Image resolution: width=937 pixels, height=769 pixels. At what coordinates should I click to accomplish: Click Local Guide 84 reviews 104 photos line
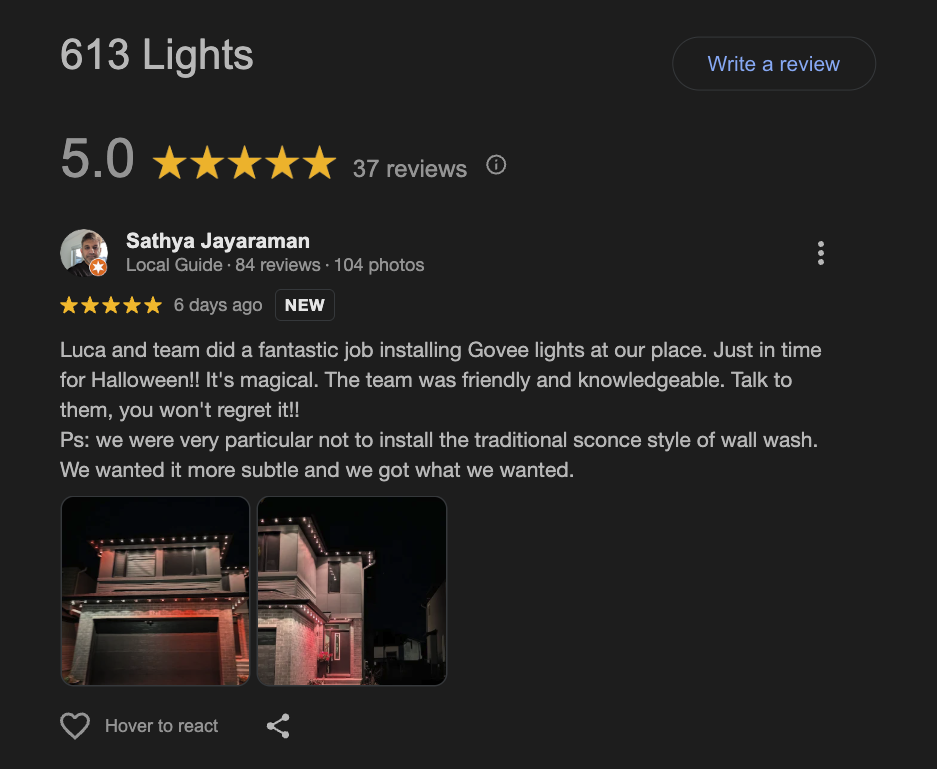point(275,265)
